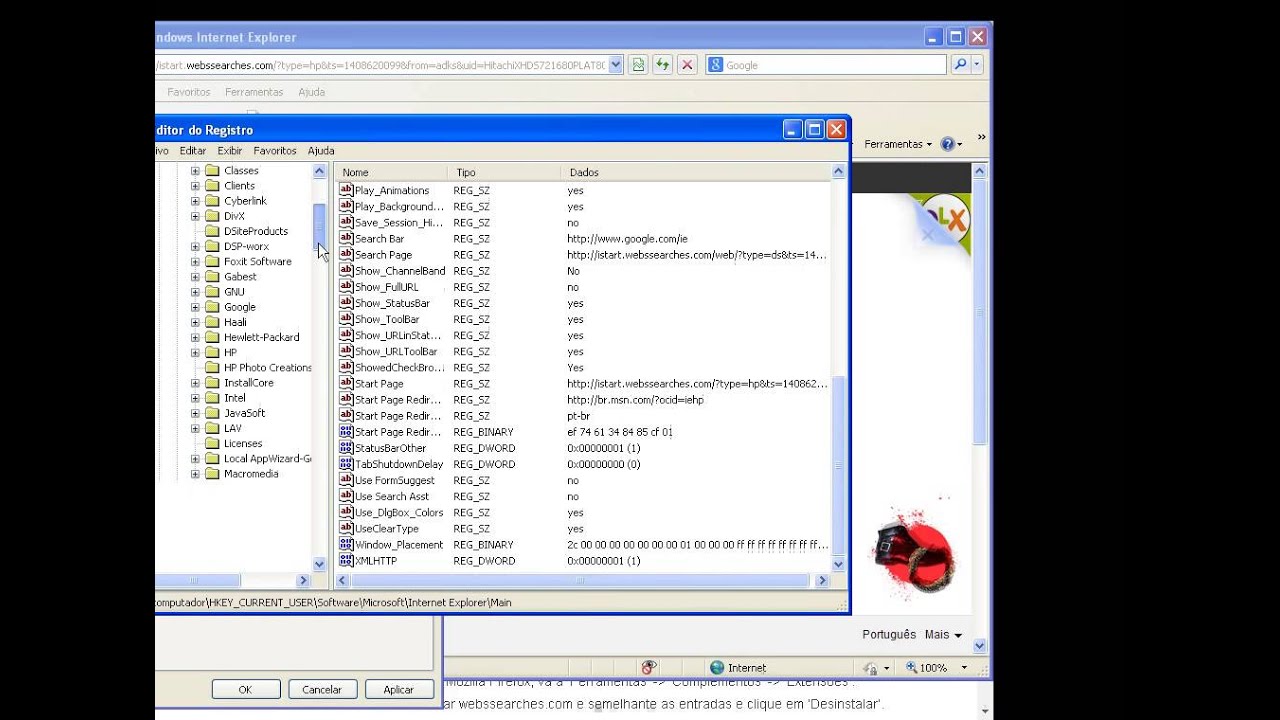Click the Licenses folder icon
The height and width of the screenshot is (720, 1280).
point(212,443)
